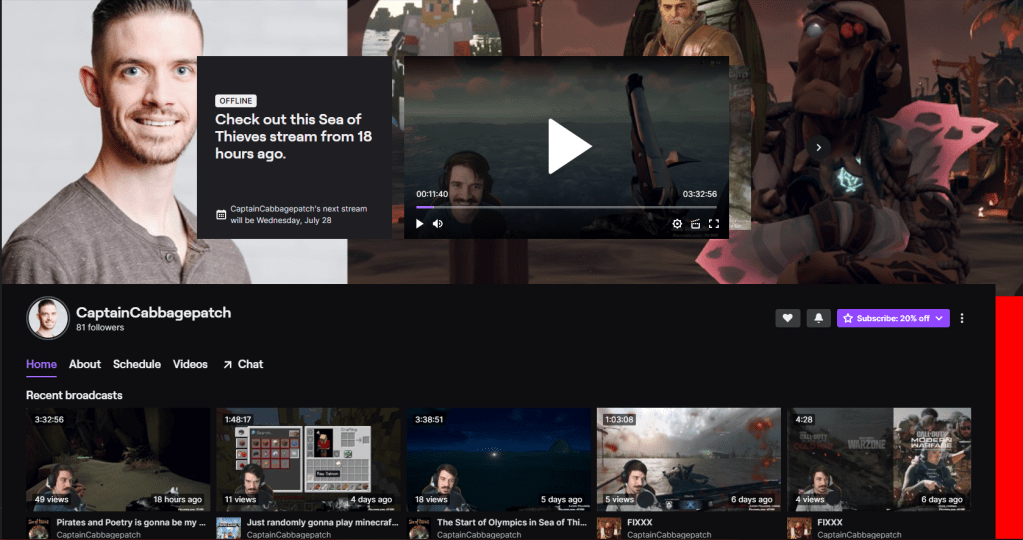Image resolution: width=1023 pixels, height=540 pixels.
Task: Mute the video using the volume icon
Action: point(438,224)
